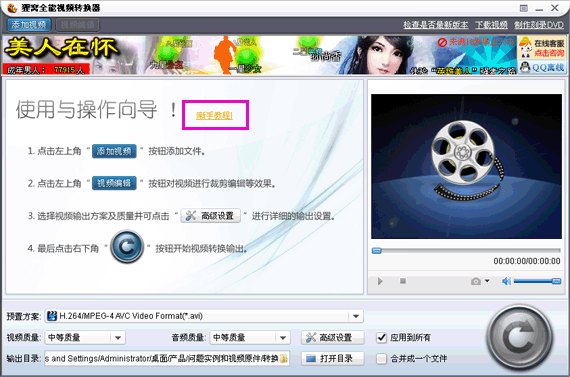
Task: Click the app logo in title bar
Action: point(12,8)
